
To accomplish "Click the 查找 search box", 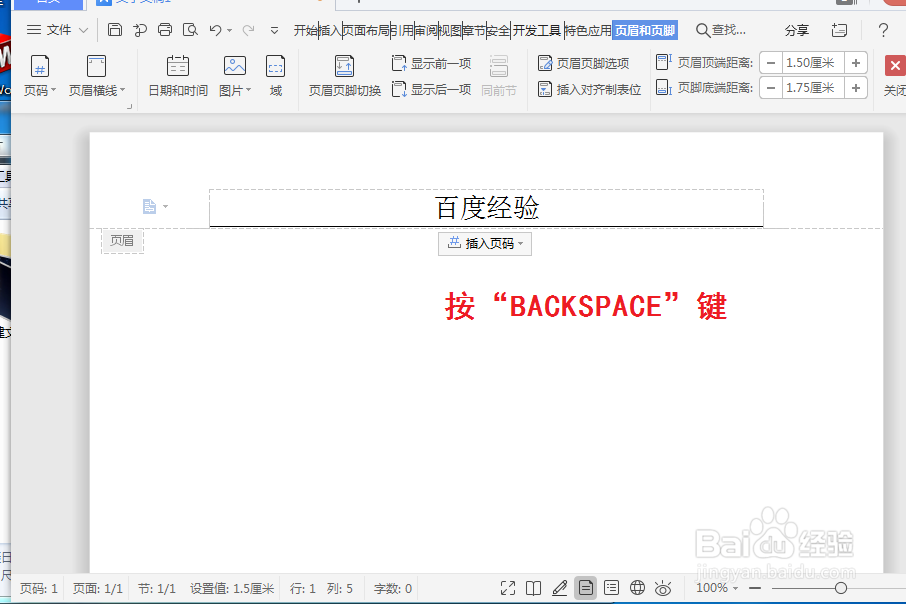I will coord(721,30).
